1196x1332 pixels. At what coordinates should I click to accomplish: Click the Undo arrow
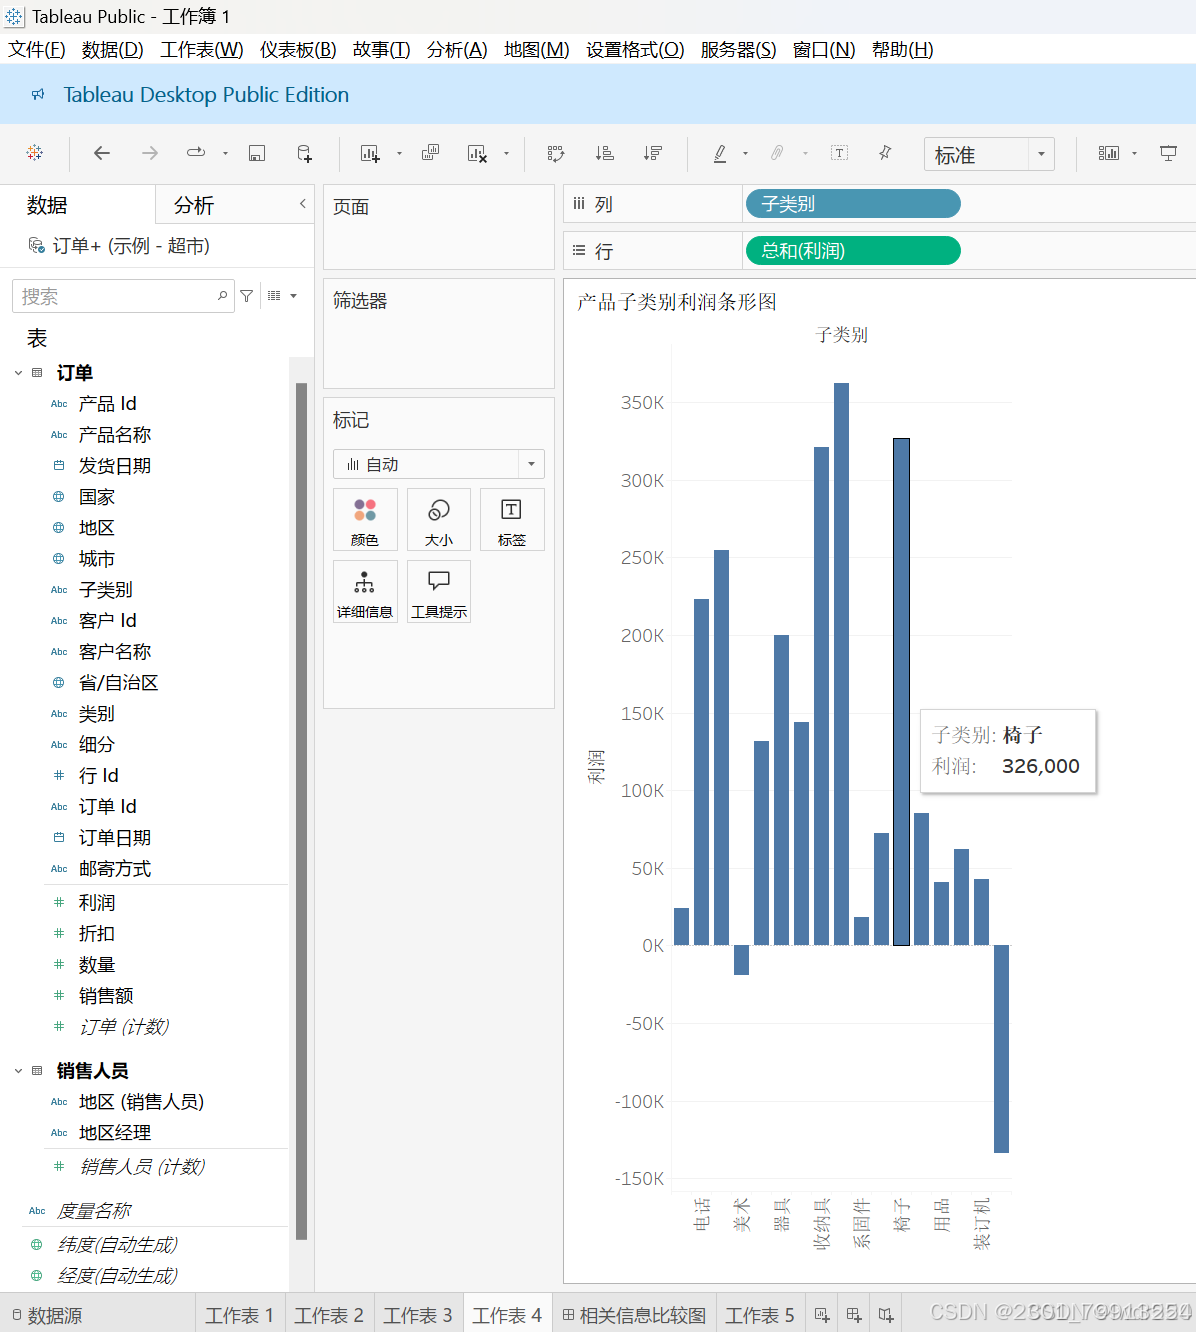pos(101,153)
